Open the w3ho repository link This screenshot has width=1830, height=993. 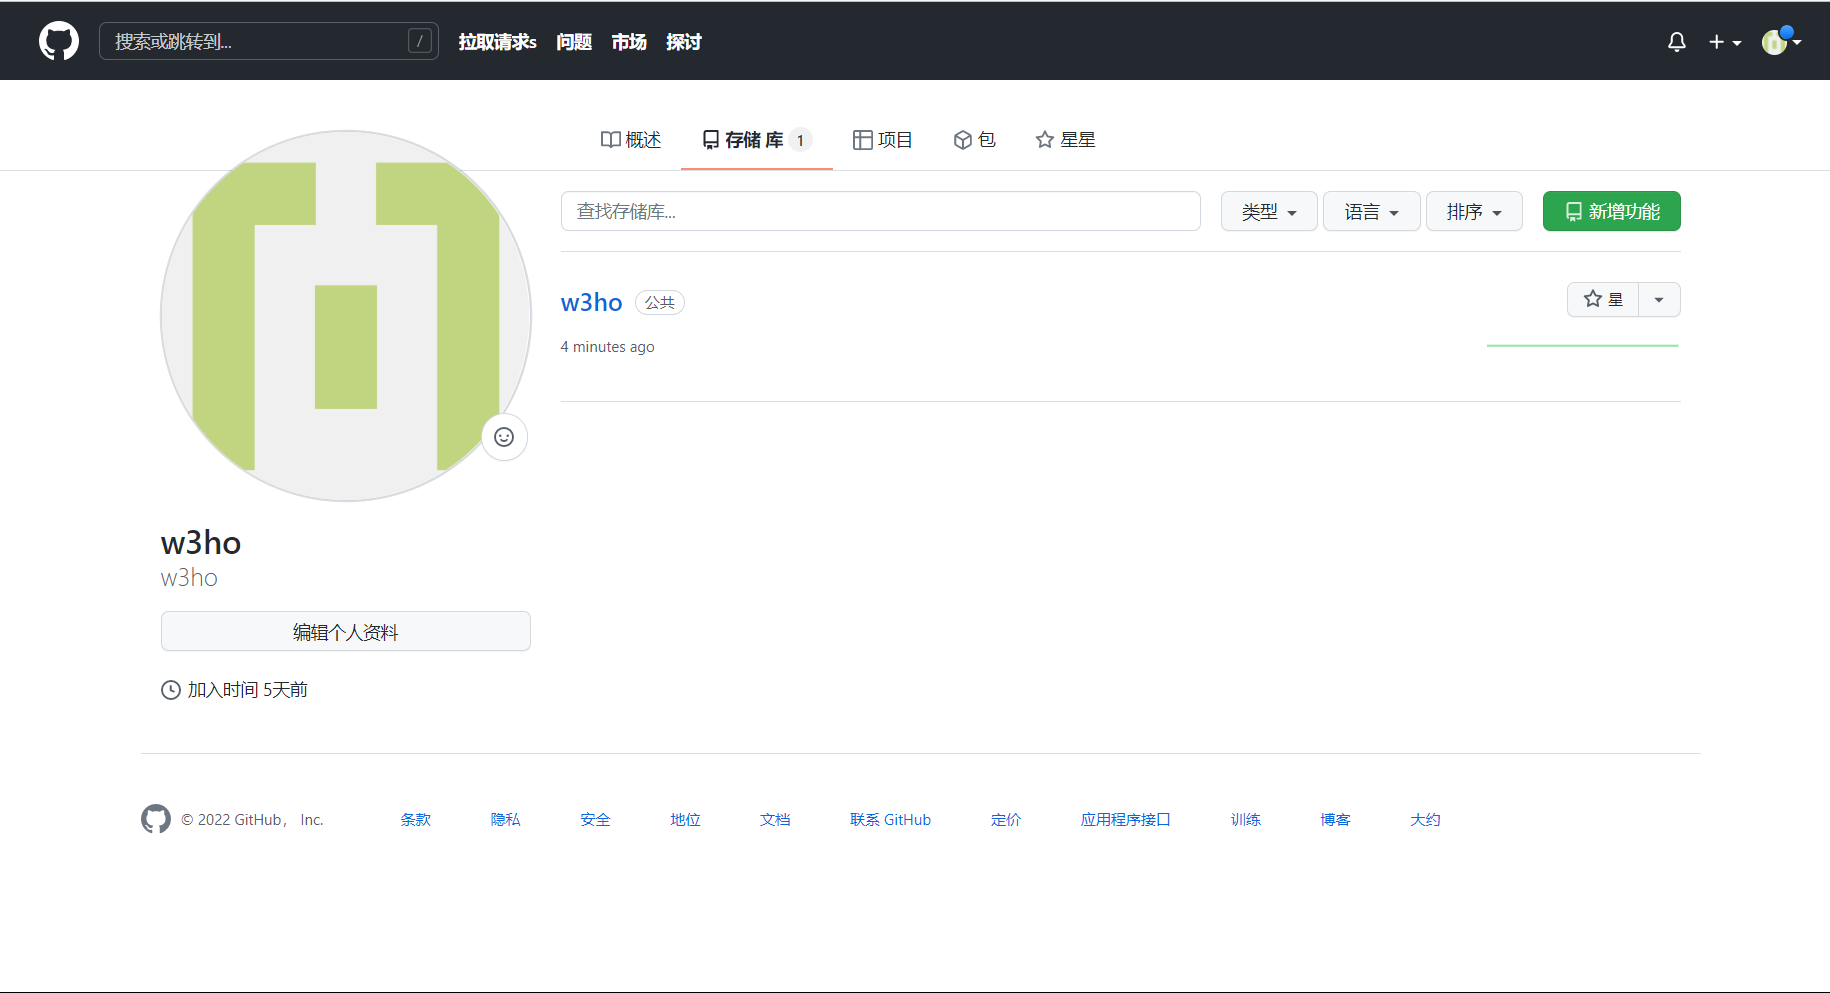coord(592,302)
